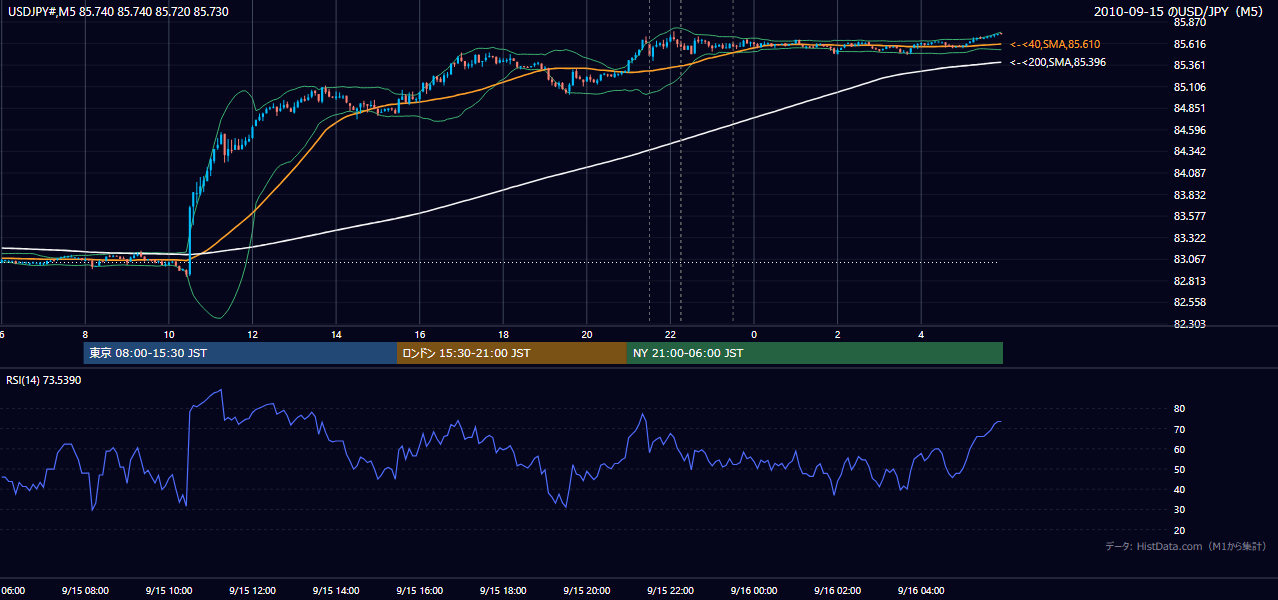Click price axis value 85.616

tap(1189, 44)
